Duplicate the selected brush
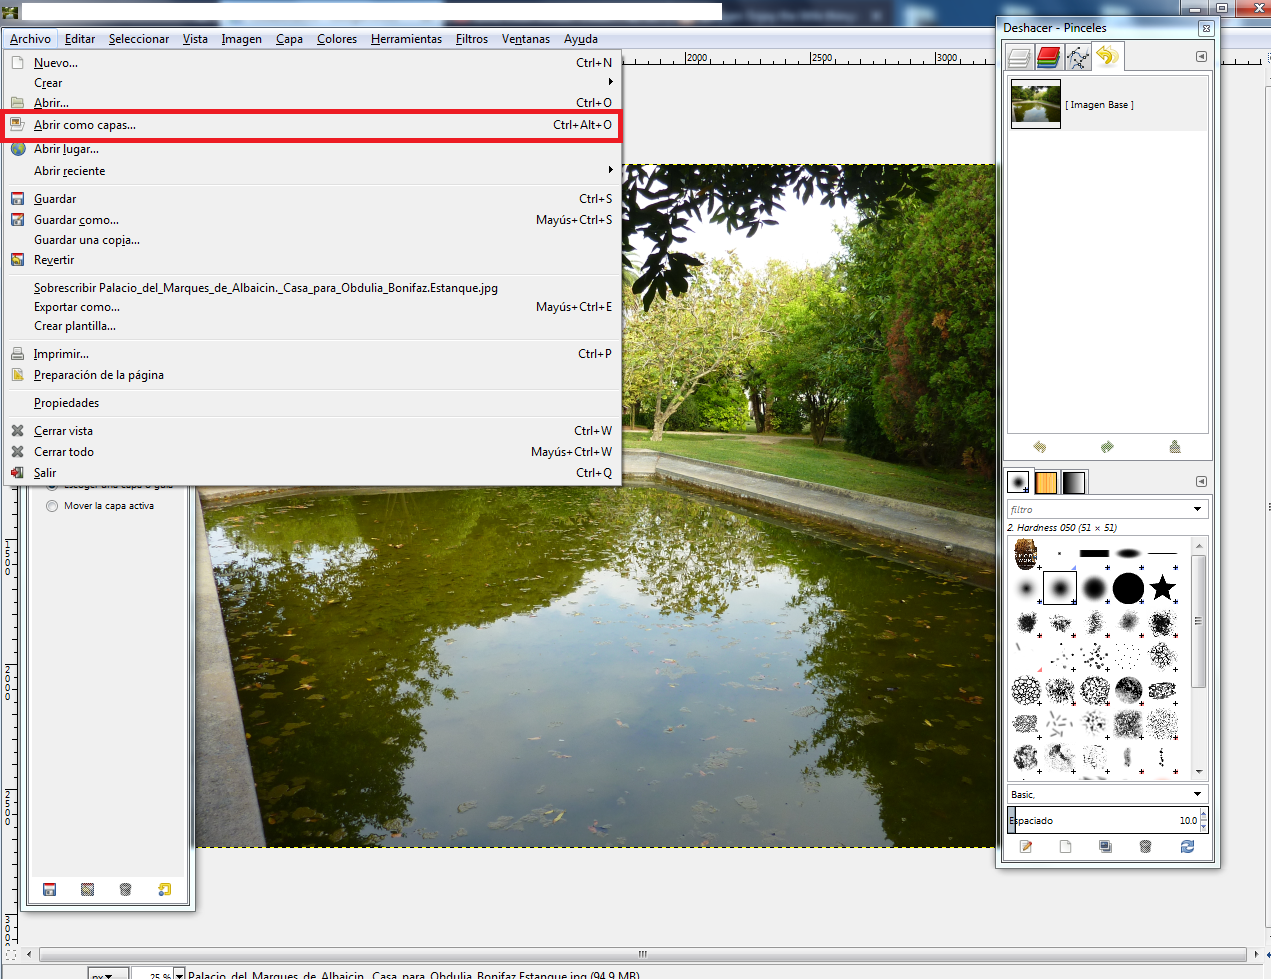Image resolution: width=1271 pixels, height=979 pixels. [1105, 846]
